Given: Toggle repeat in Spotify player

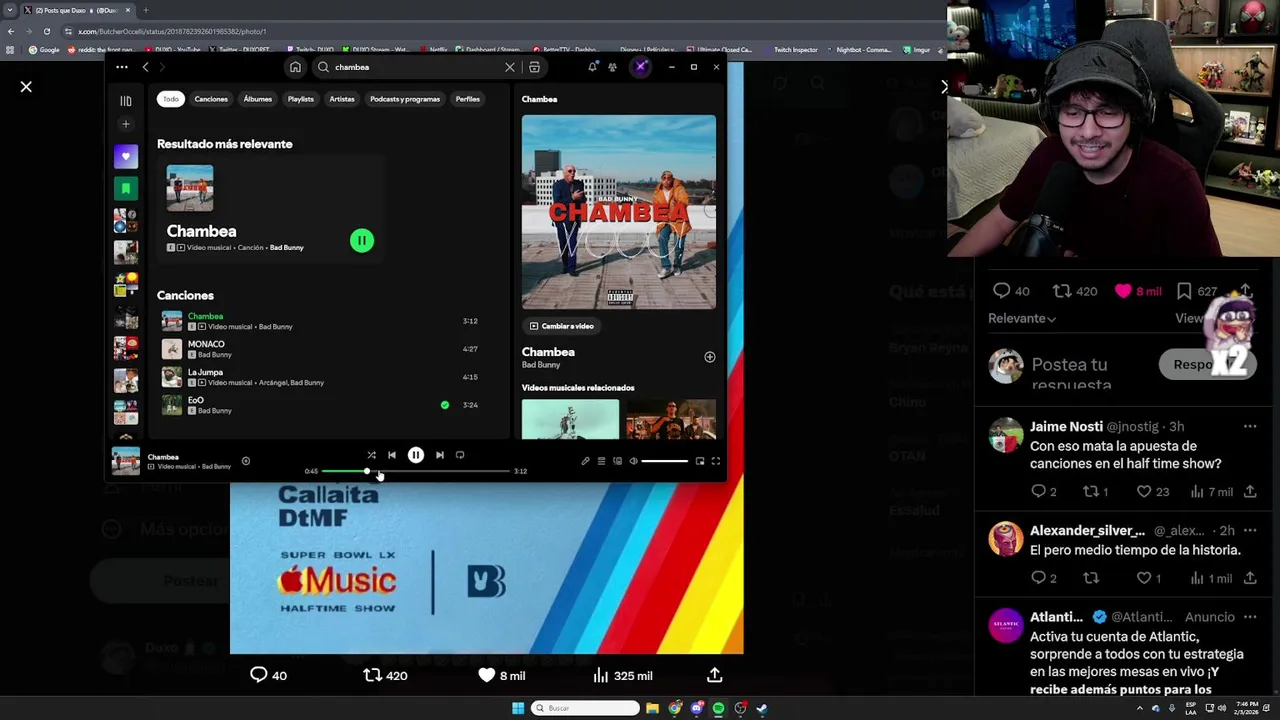Looking at the screenshot, I should click(x=460, y=455).
